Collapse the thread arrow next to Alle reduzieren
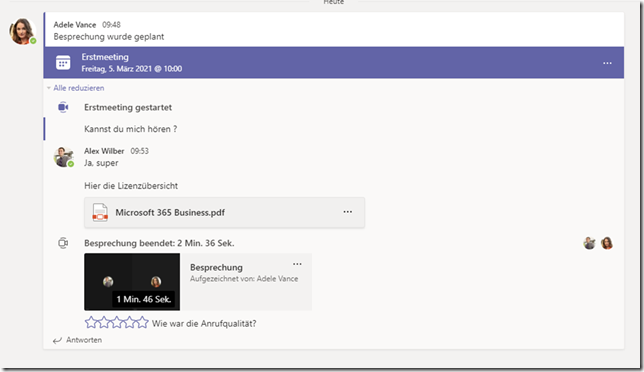The height and width of the screenshot is (372, 644). (49, 88)
